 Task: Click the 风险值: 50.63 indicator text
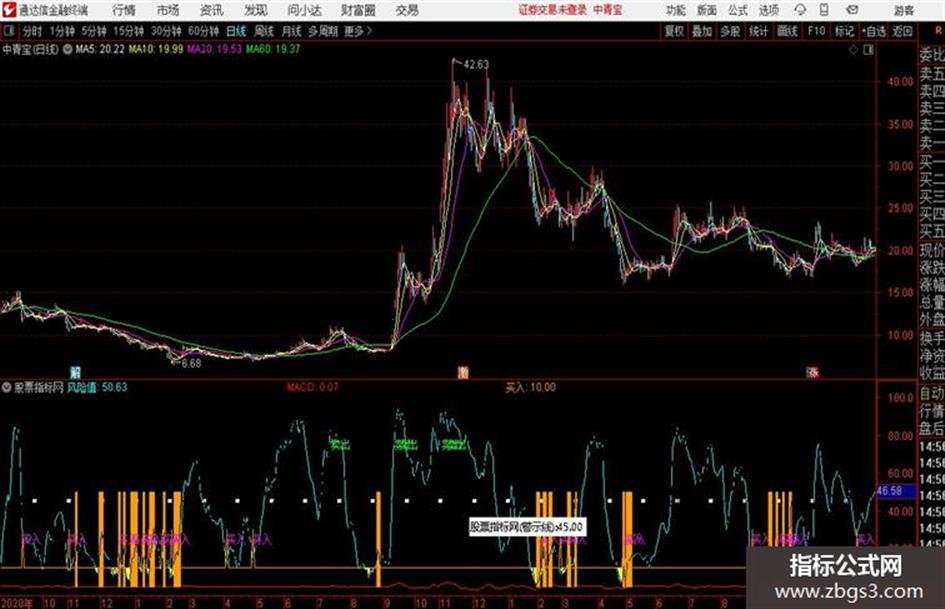click(97, 387)
